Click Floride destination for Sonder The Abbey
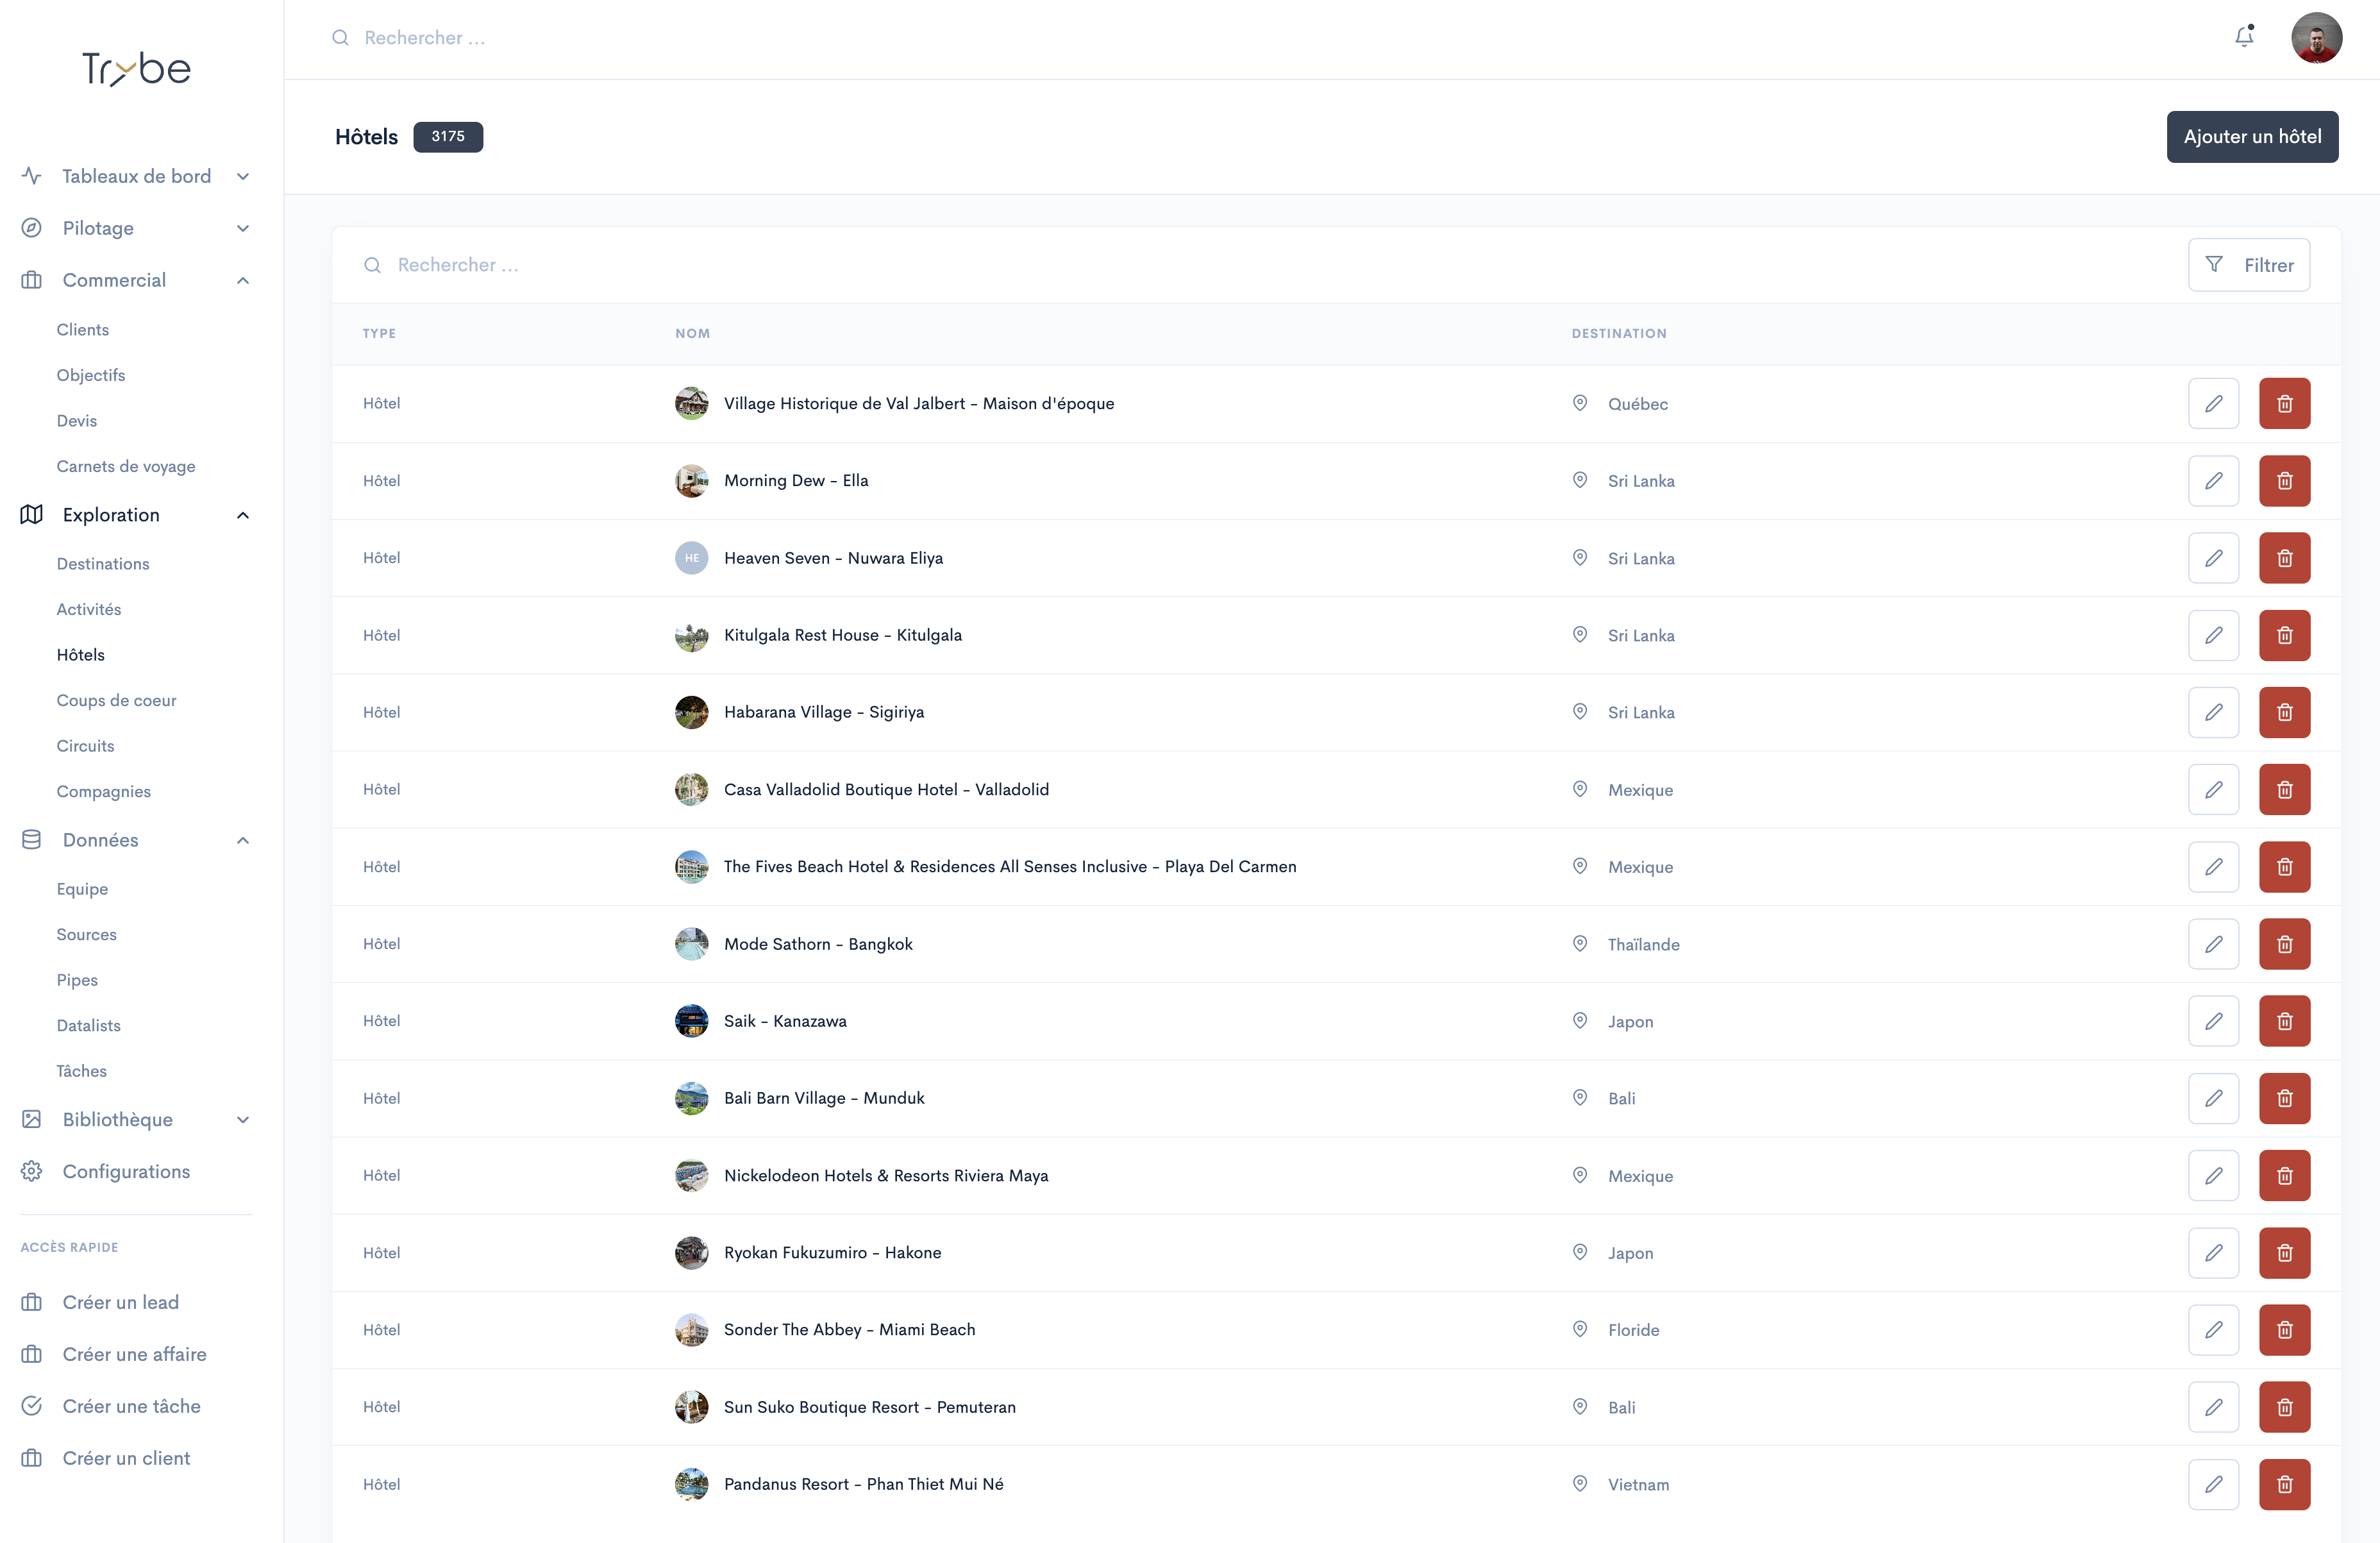 (x=1633, y=1330)
